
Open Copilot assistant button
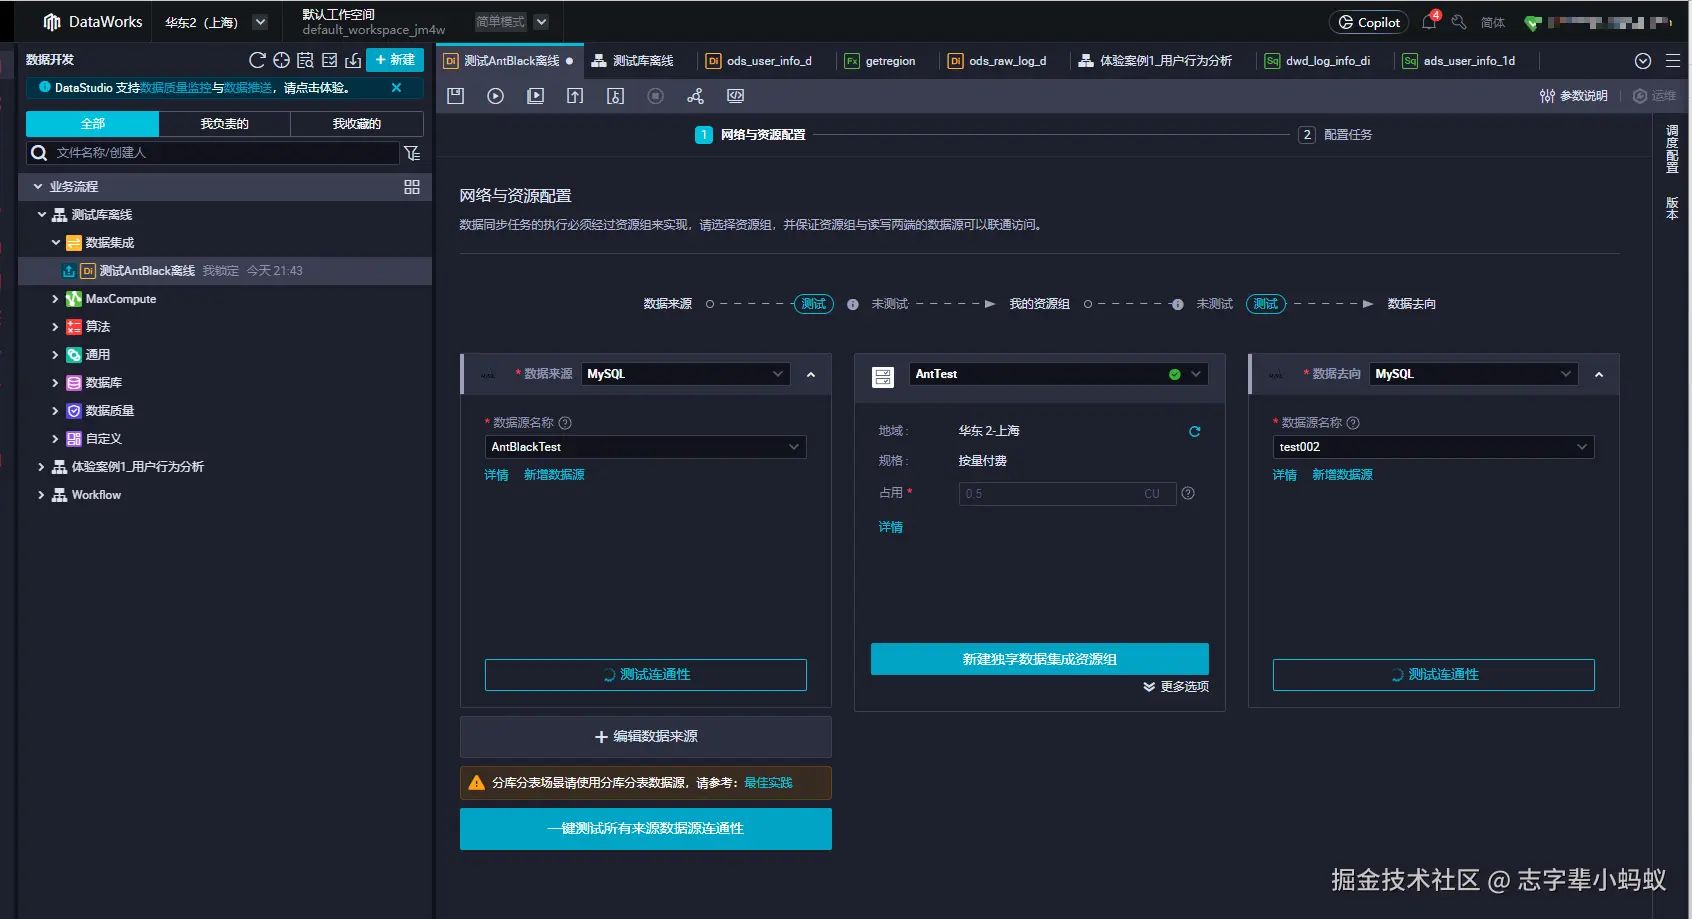click(1368, 22)
